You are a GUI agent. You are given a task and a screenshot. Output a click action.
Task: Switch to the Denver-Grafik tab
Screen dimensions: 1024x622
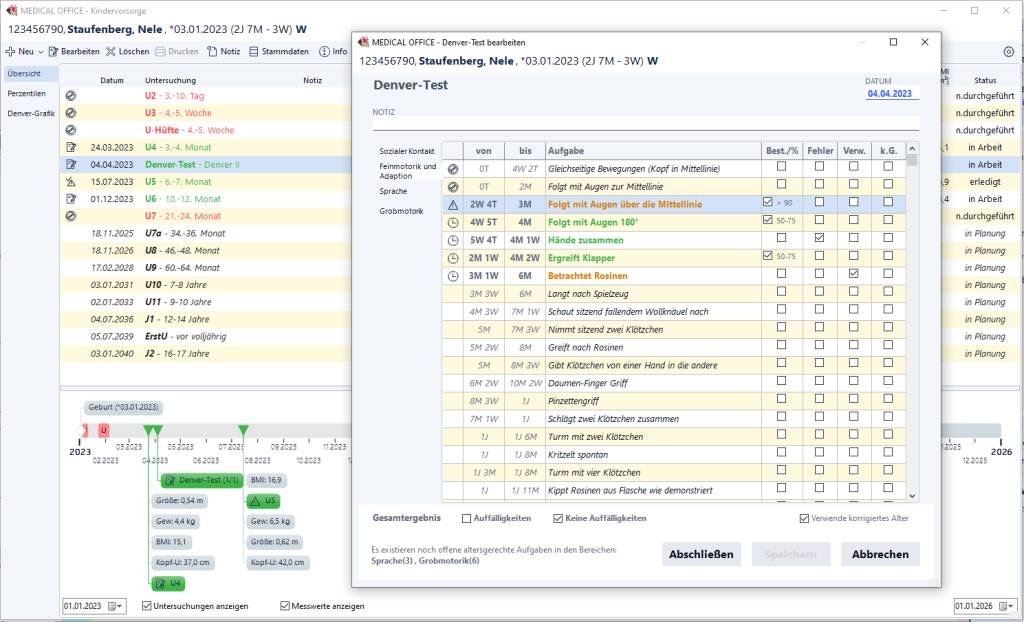31,113
